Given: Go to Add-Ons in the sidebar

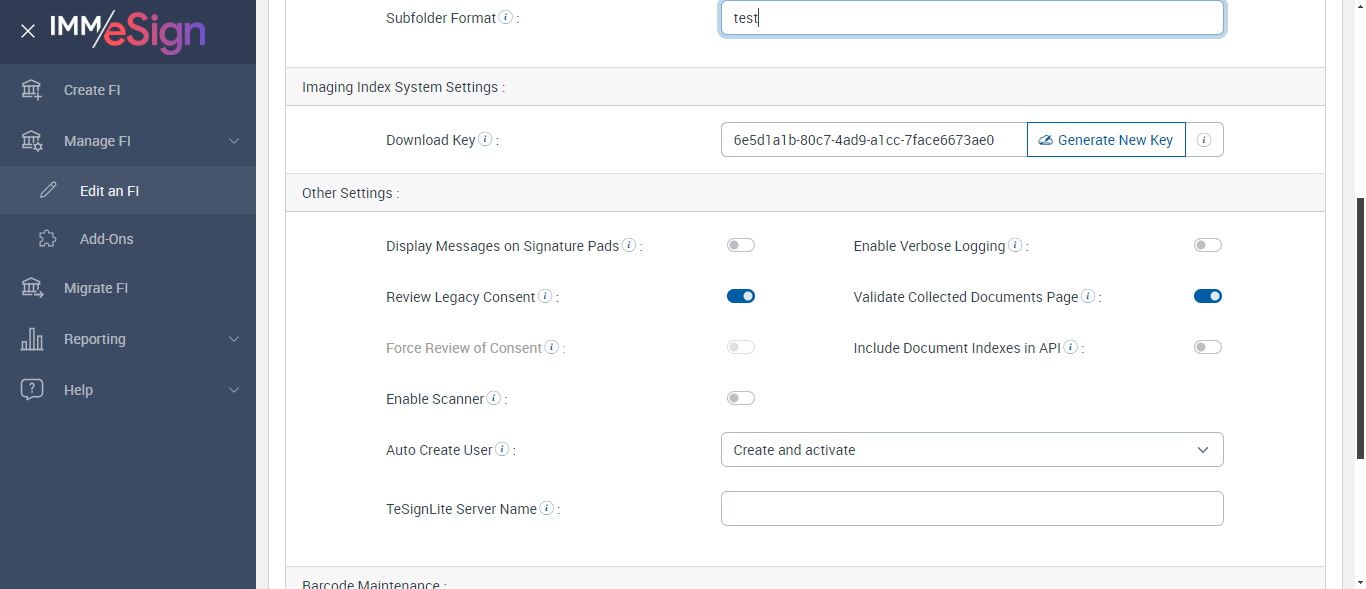Looking at the screenshot, I should (x=106, y=239).
